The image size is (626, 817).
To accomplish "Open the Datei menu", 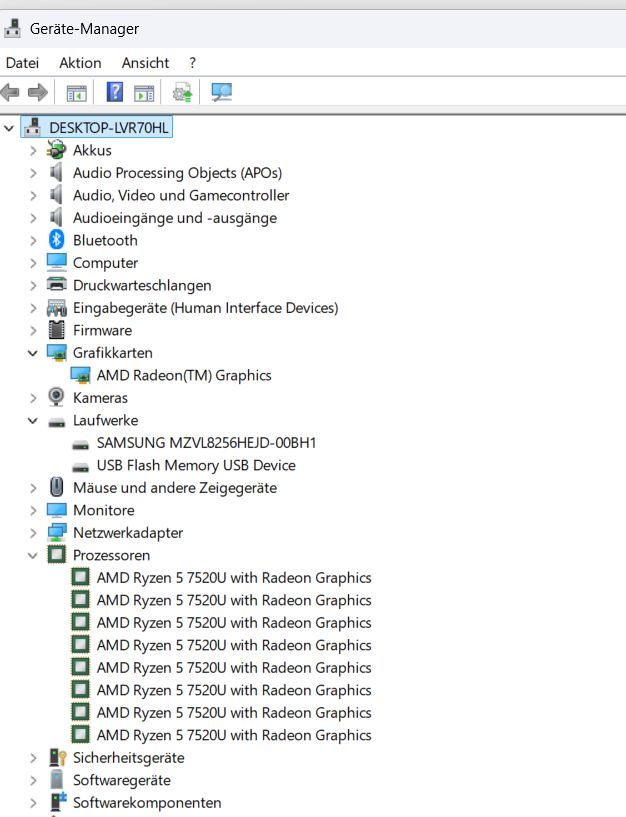I will (x=22, y=62).
